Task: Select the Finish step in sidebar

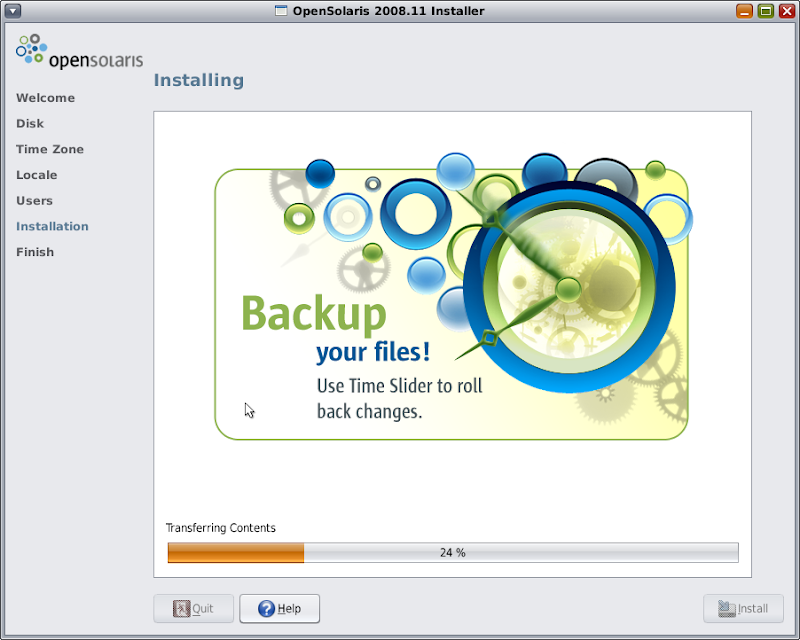Action: pyautogui.click(x=35, y=252)
